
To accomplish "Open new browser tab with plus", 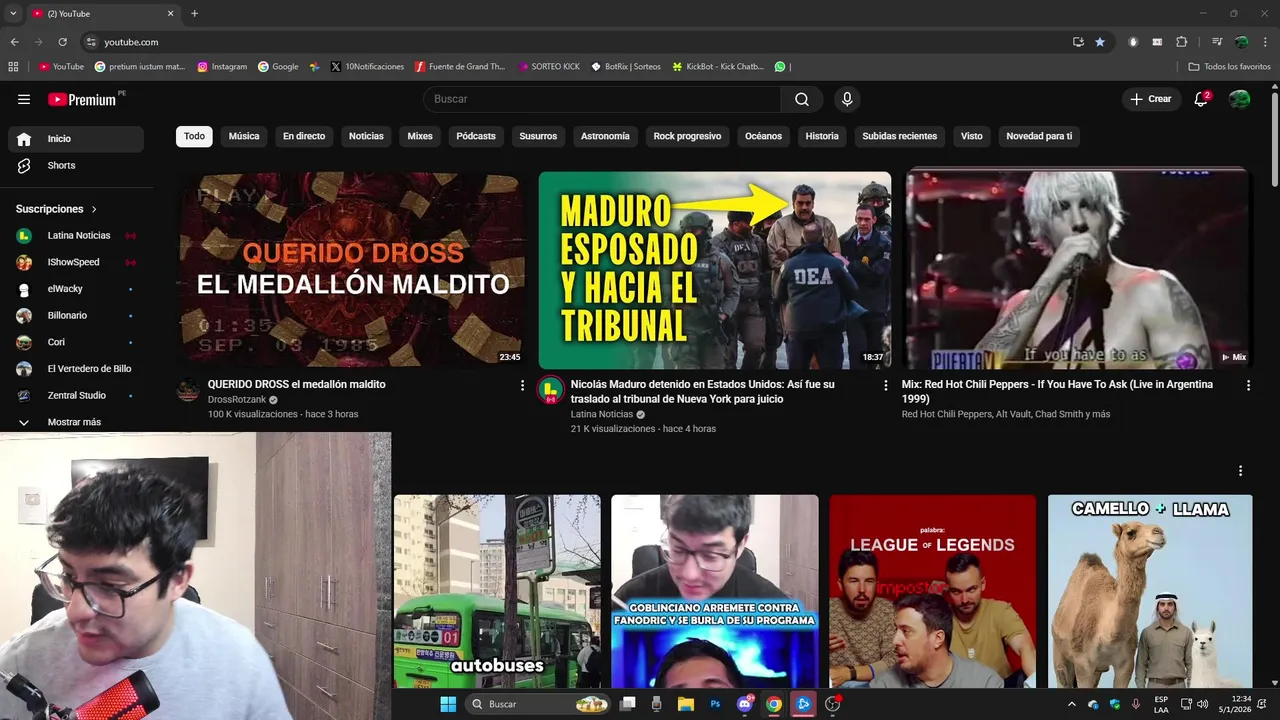I will pos(194,13).
